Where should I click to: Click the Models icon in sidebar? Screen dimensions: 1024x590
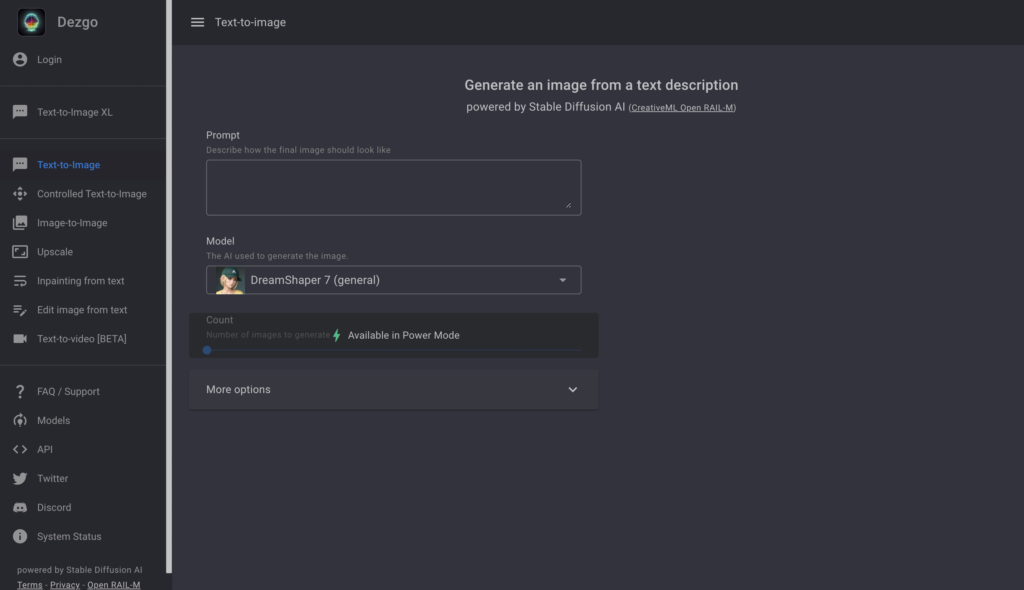[x=20, y=420]
